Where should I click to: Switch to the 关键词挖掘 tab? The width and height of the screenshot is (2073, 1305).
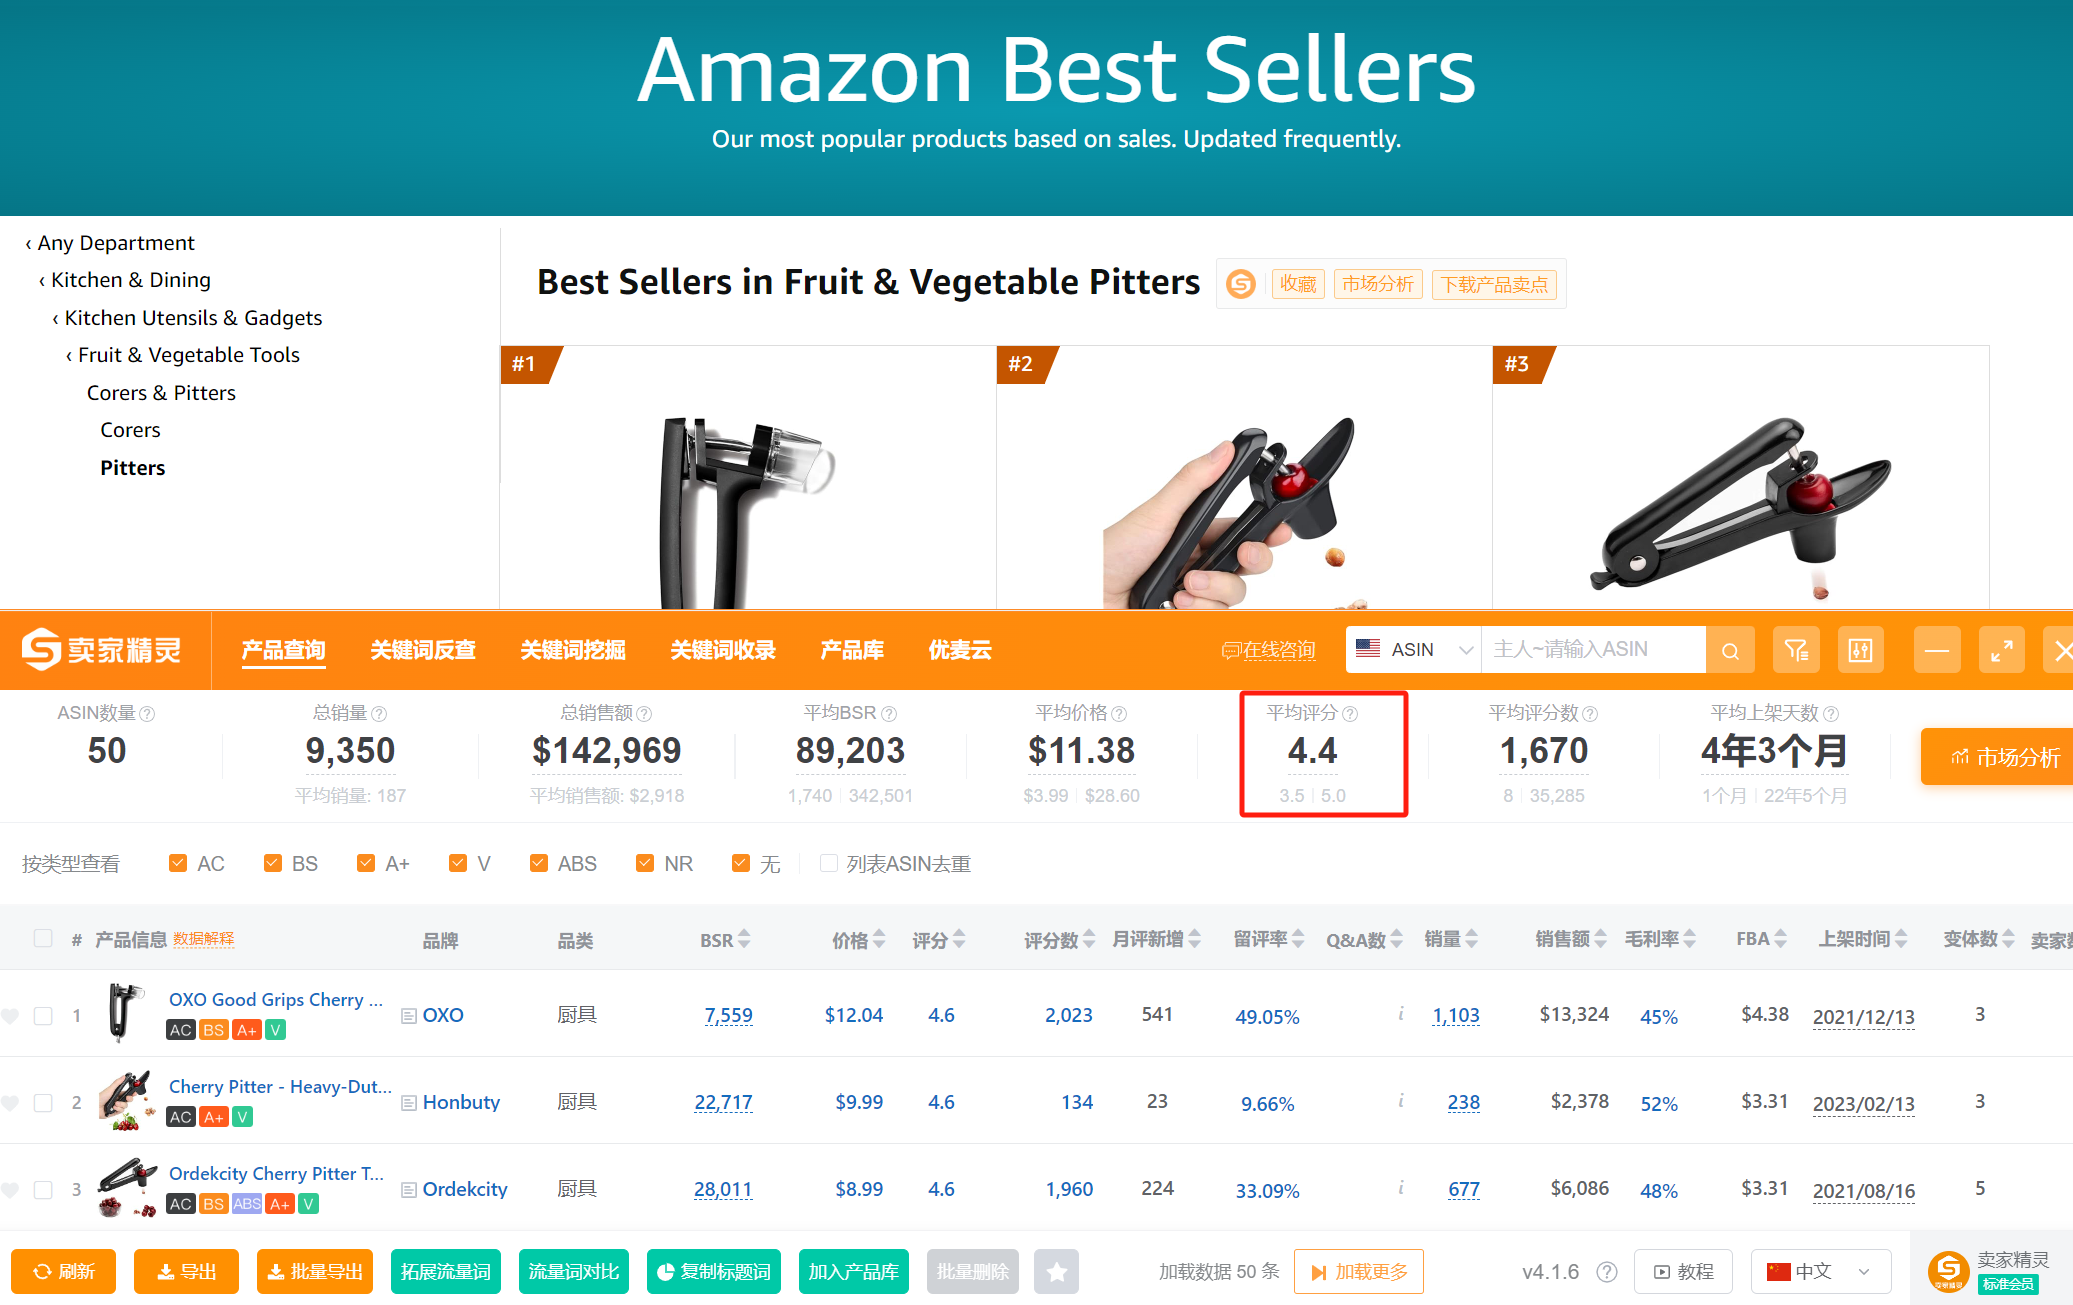573,651
